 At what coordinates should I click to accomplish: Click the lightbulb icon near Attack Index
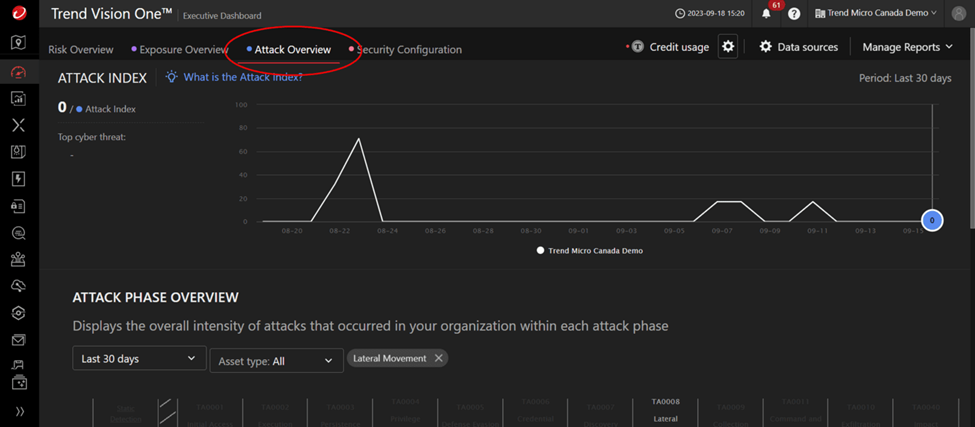click(172, 77)
